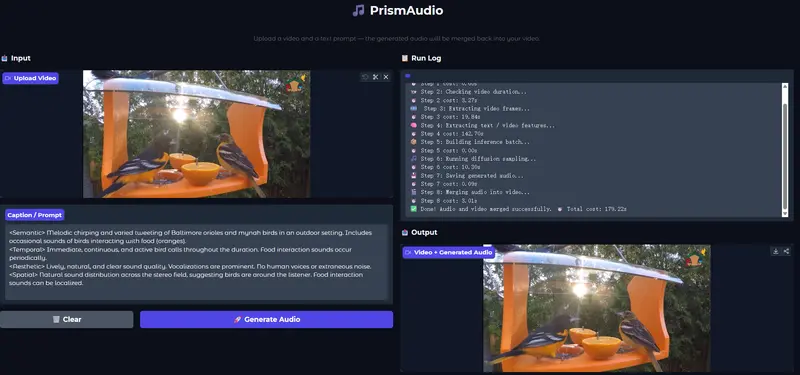Click the icon next to the Output heading
The width and height of the screenshot is (800, 375).
(x=405, y=232)
